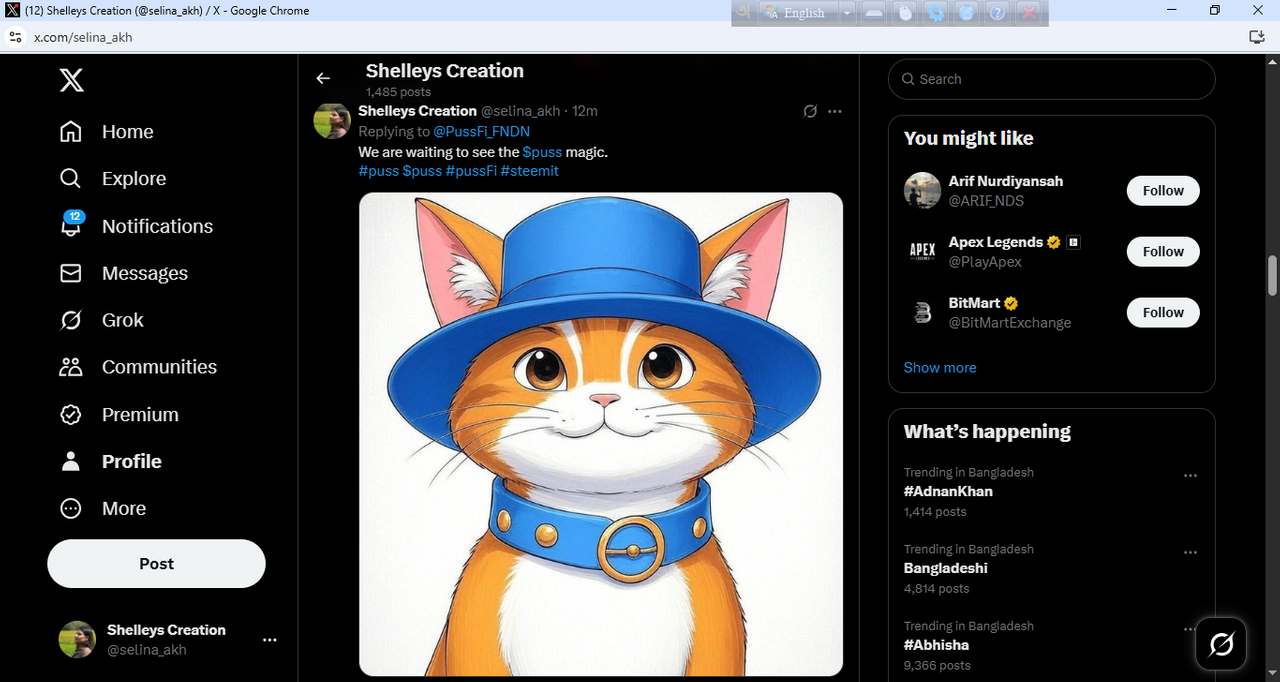Click the help question mark icon
Screen dimensions: 1280x682
(997, 13)
